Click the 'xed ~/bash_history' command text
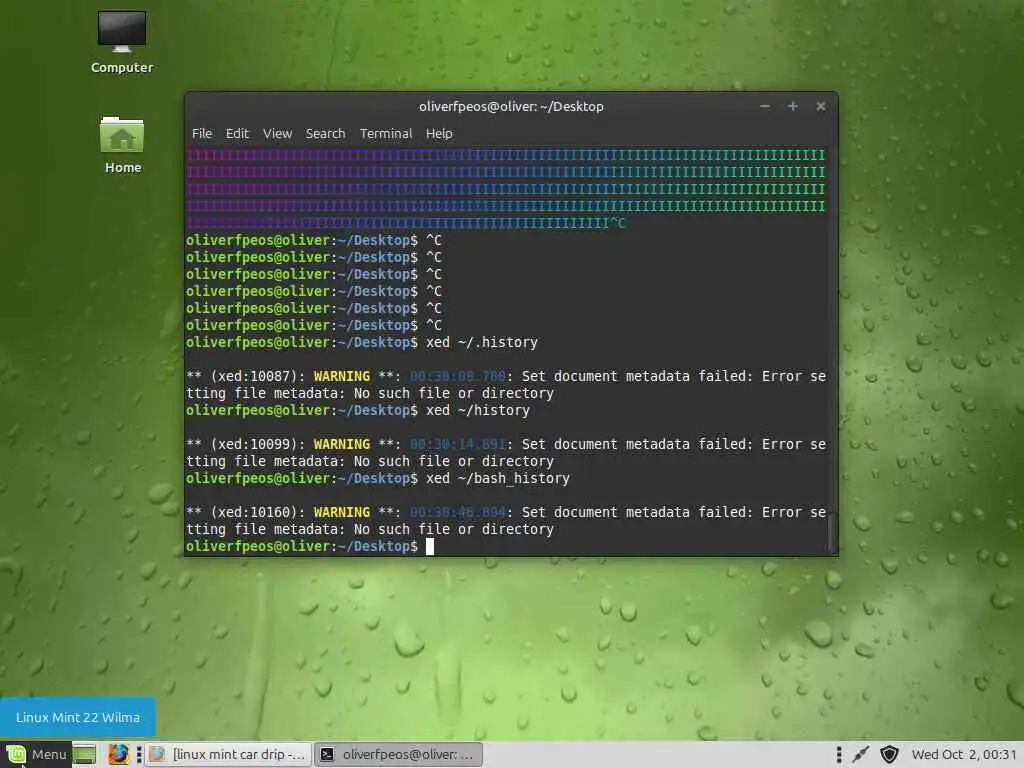1024x768 pixels. coord(498,478)
